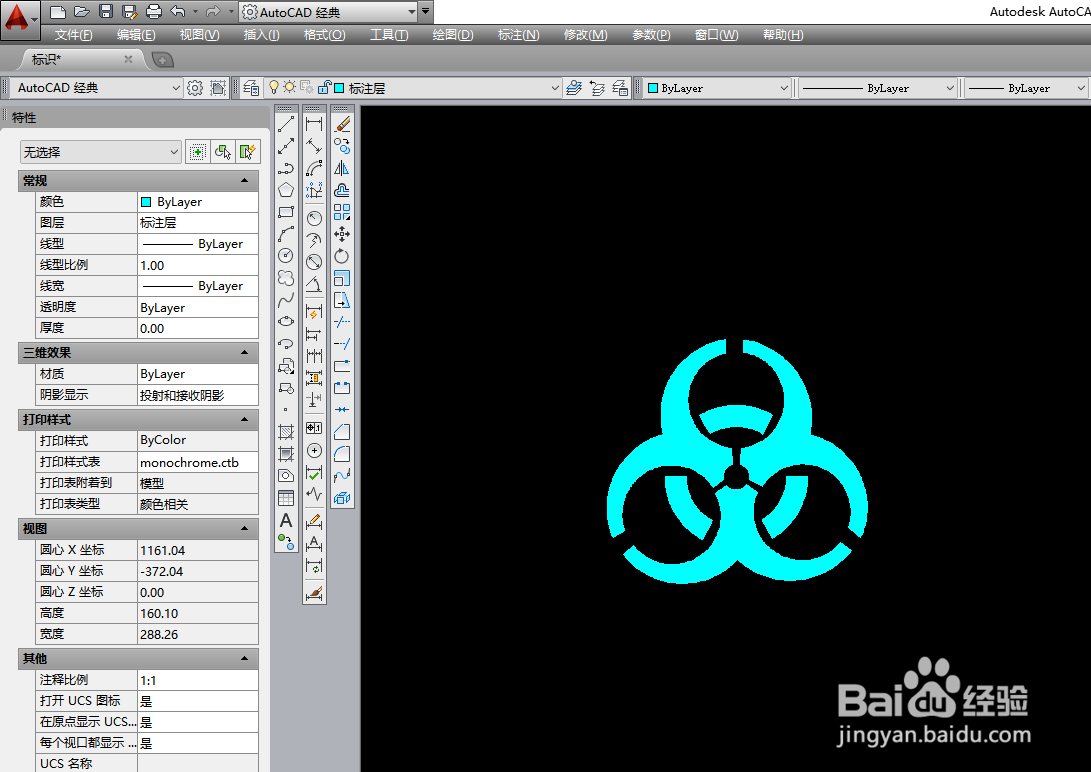The image size is (1091, 772).
Task: Open the 修改(M) menu
Action: (585, 35)
